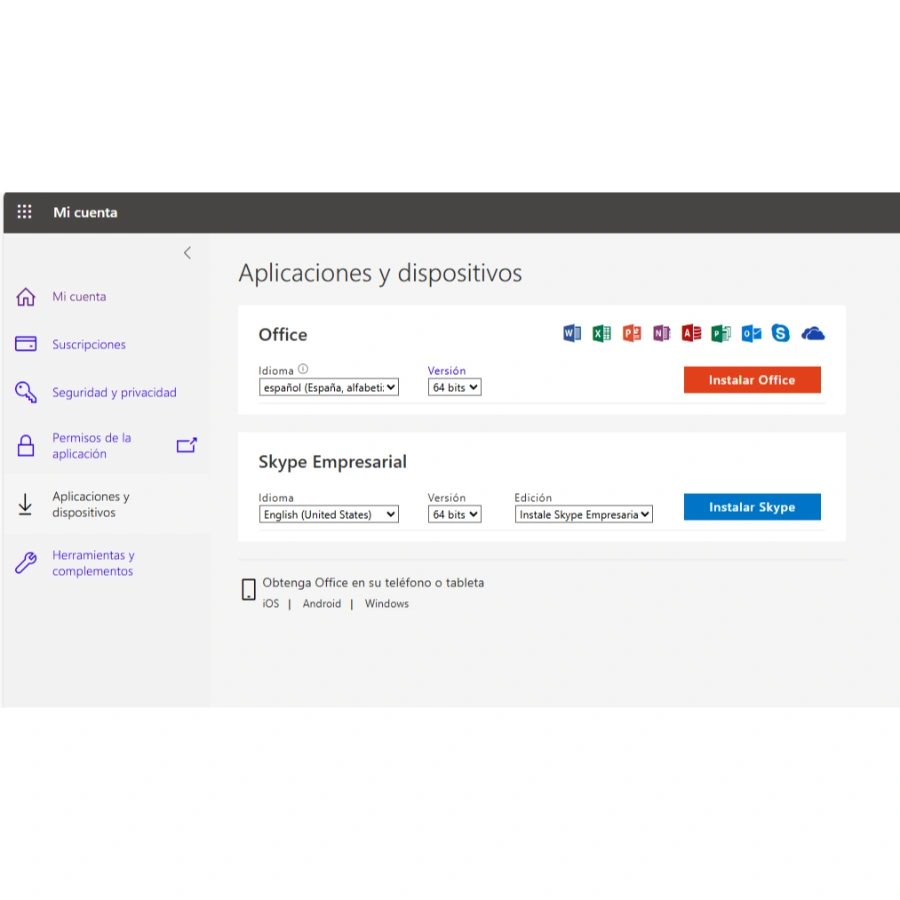Viewport: 900px width, 900px height.
Task: Select Herramientas y complementos in sidebar
Action: (93, 563)
